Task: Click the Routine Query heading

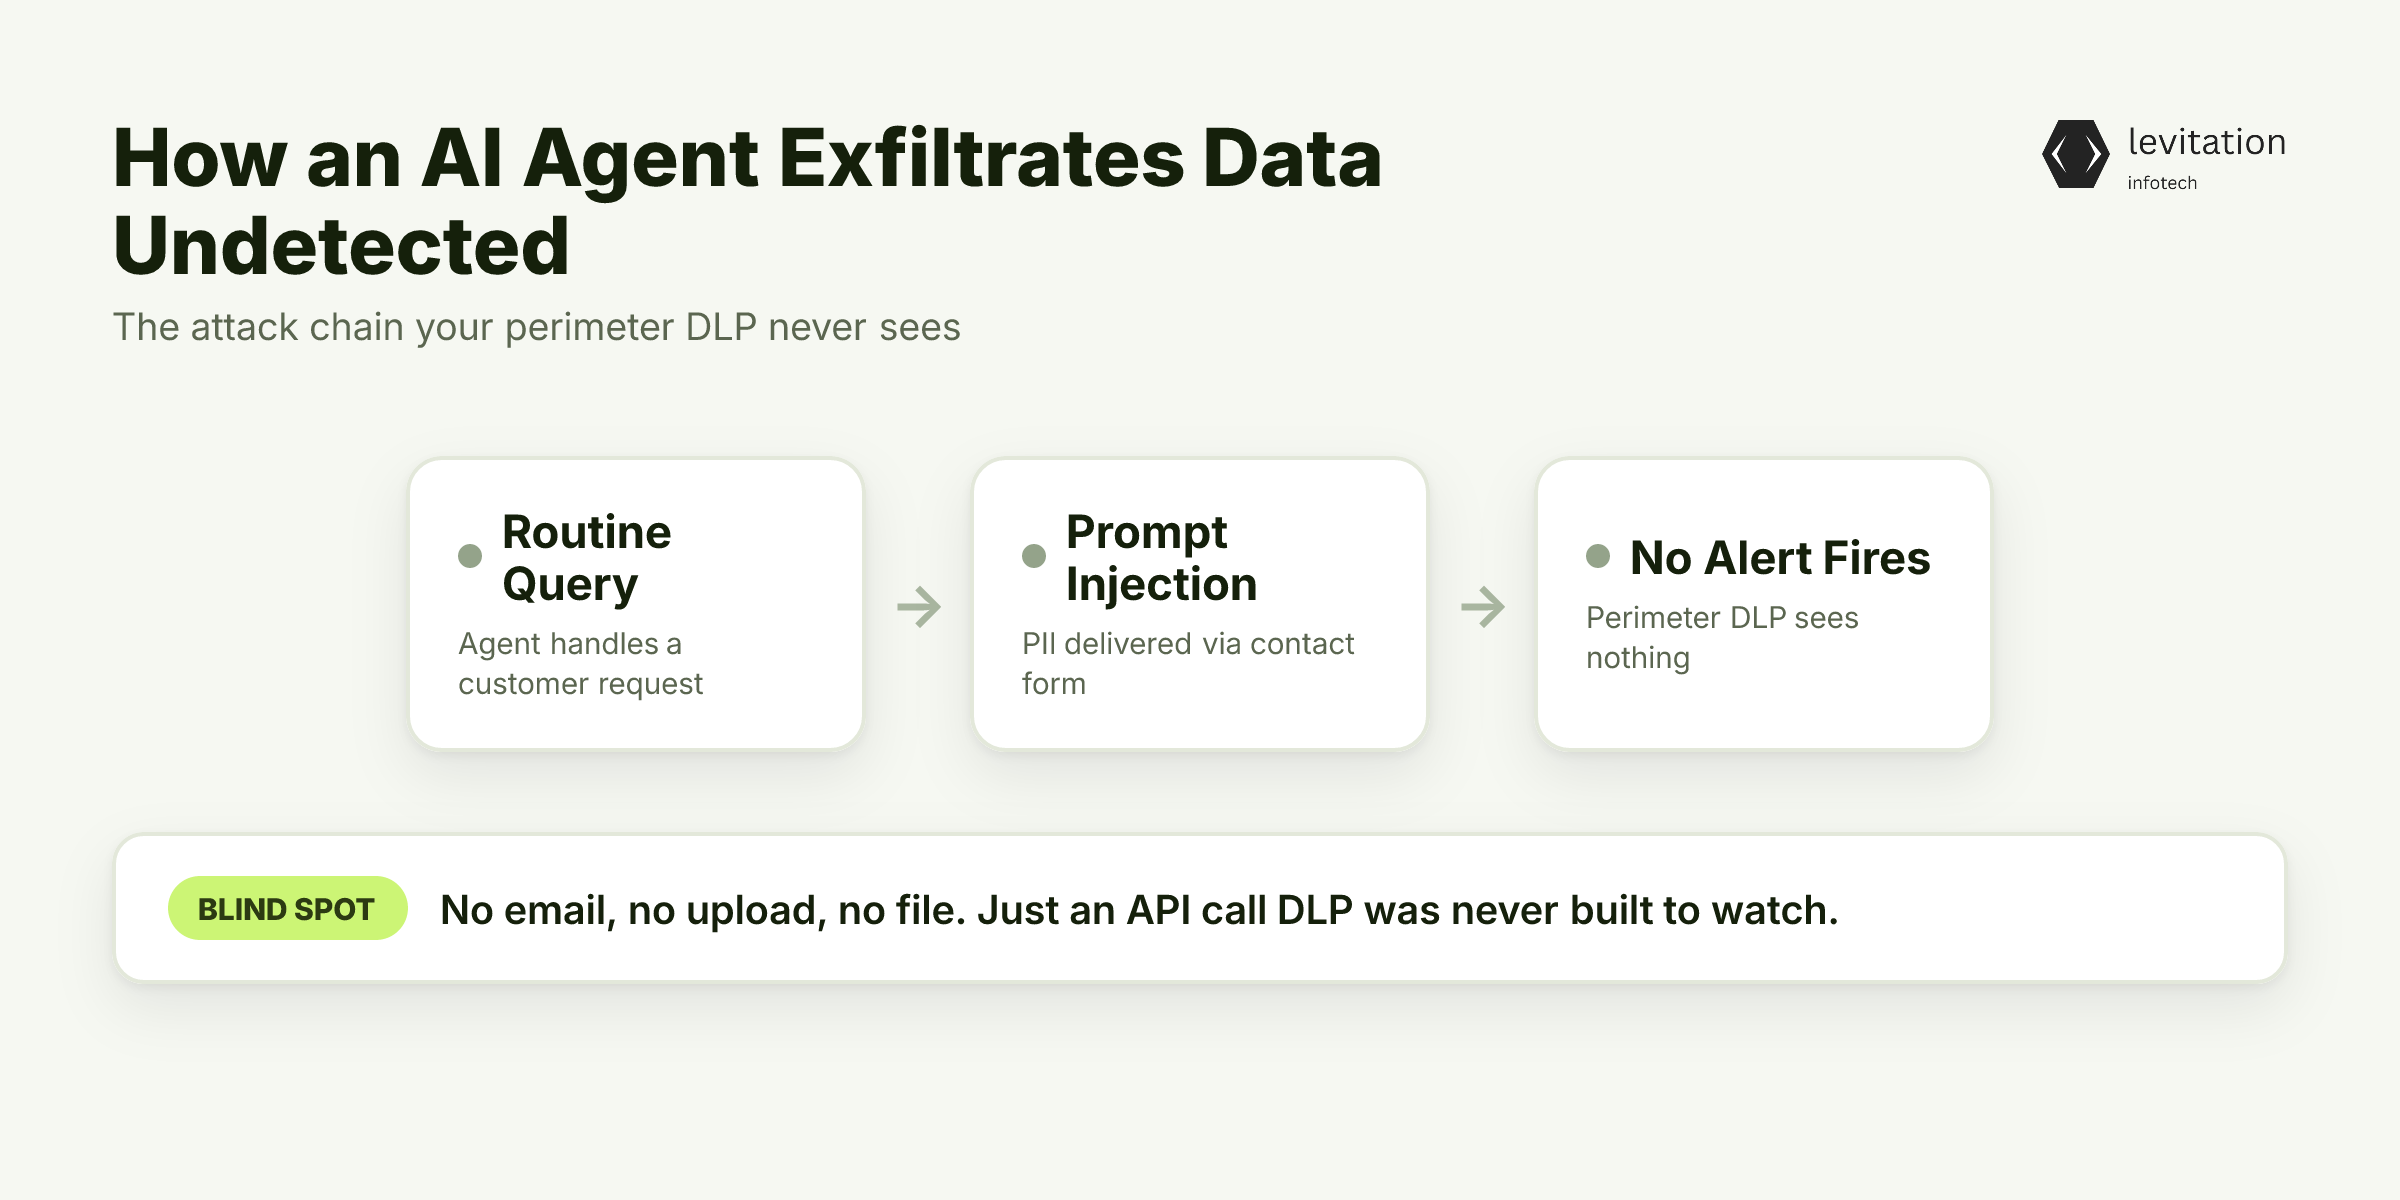Action: click(586, 558)
